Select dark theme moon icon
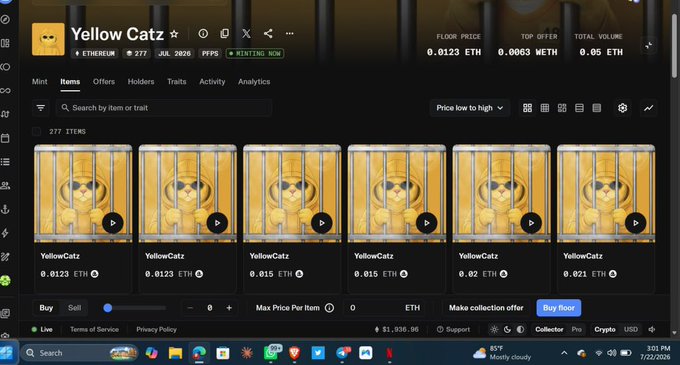 (507, 329)
